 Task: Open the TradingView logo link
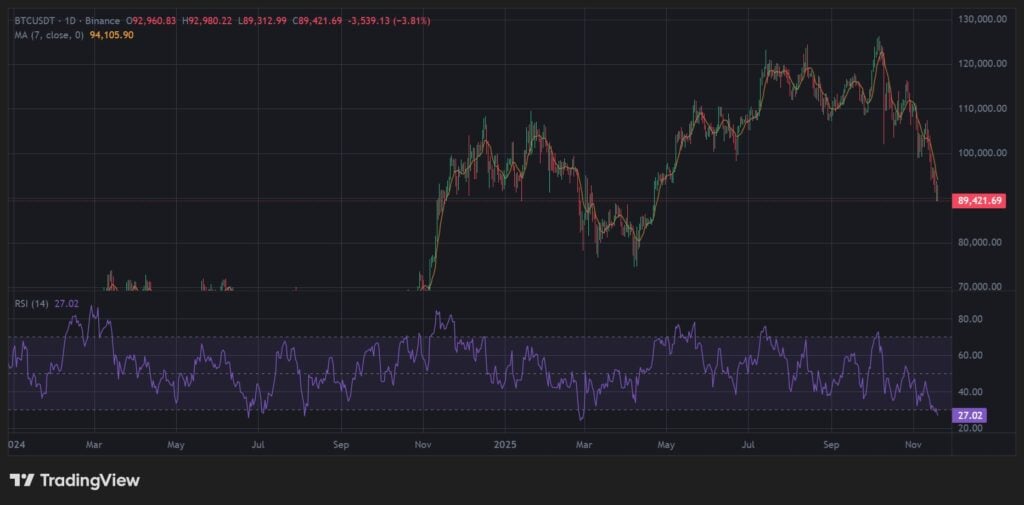[74, 480]
